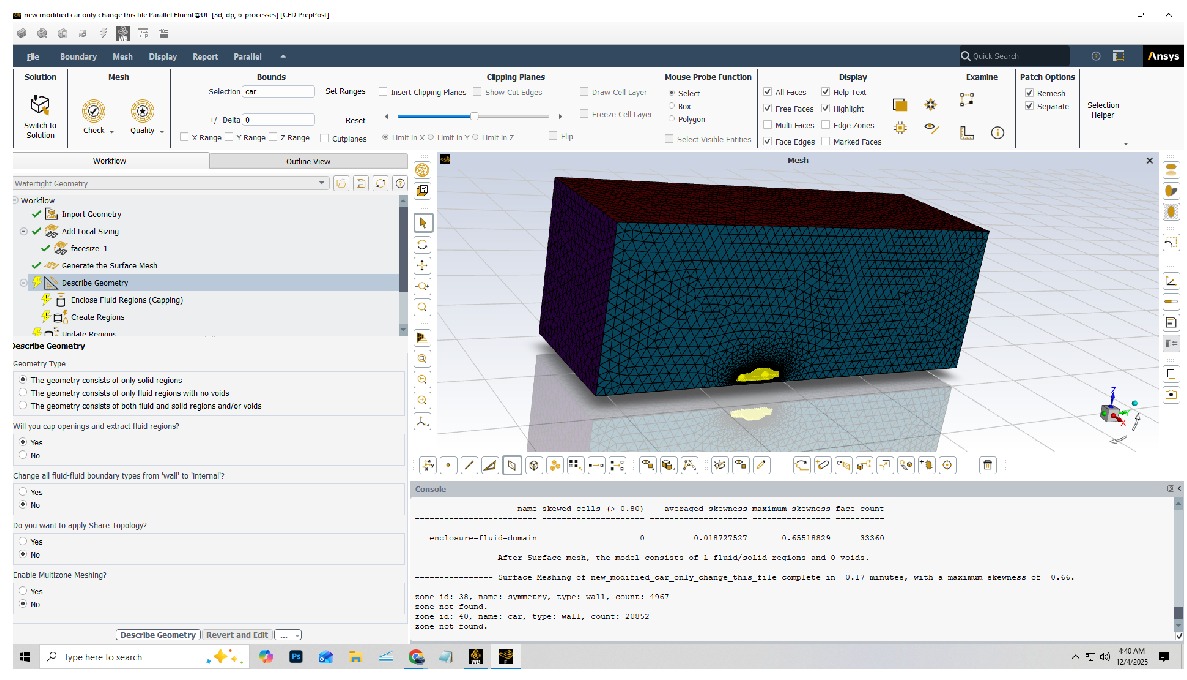This screenshot has width=1187, height=680.
Task: Click the Display eye-slash hide icon
Action: pos(931,128)
